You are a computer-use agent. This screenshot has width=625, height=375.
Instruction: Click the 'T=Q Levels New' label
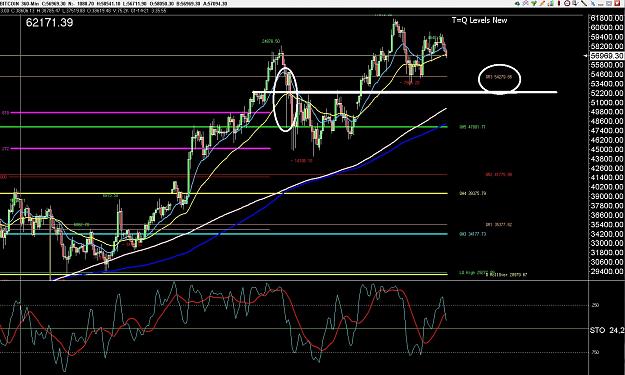480,20
